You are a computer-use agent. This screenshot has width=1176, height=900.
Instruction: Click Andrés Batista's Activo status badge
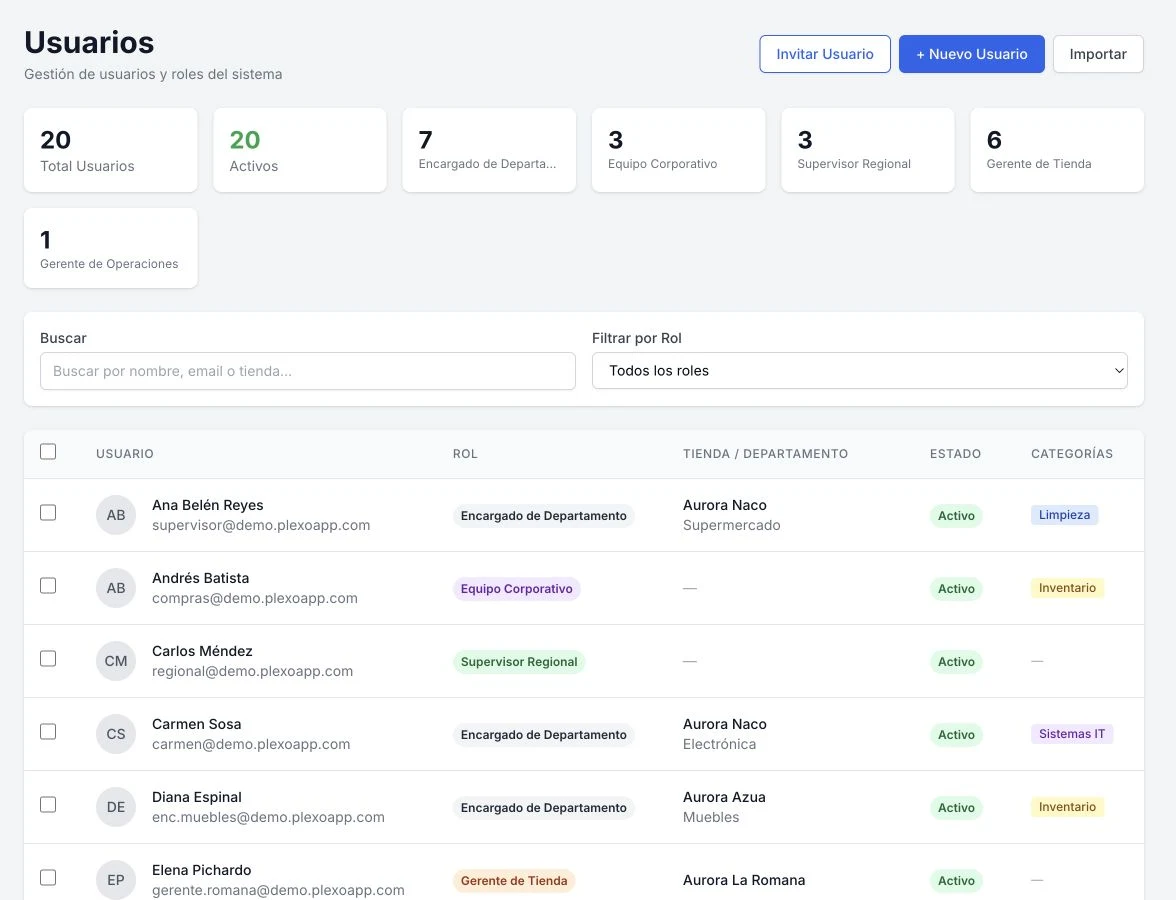click(x=956, y=589)
